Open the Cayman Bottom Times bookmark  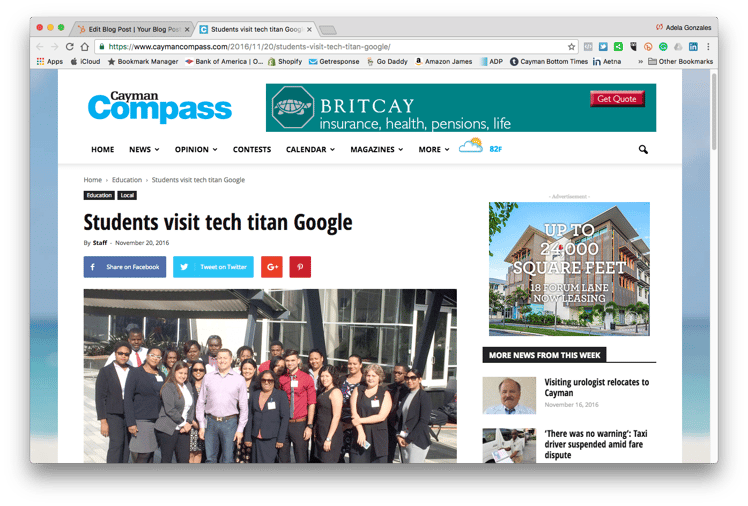click(x=549, y=62)
